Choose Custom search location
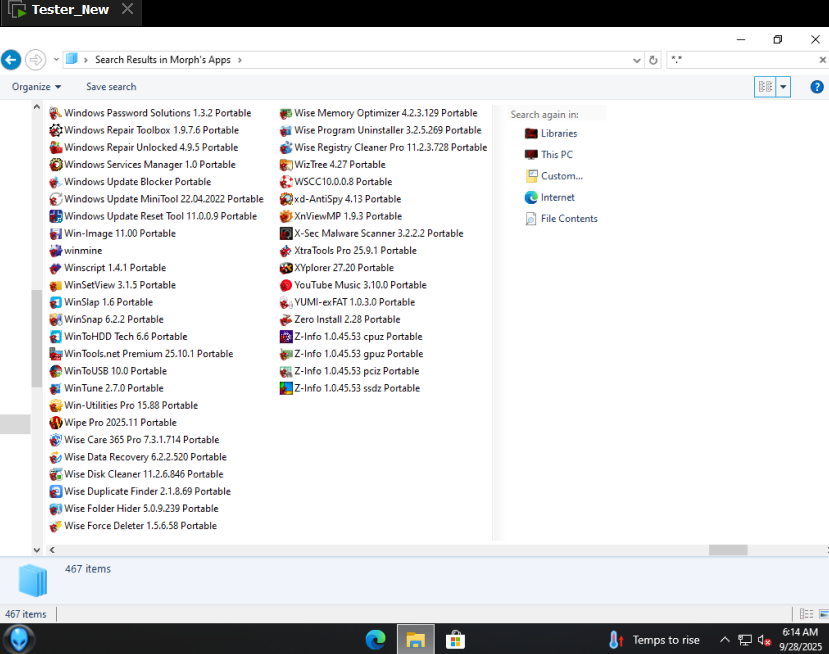Viewport: 829px width, 654px height. 554,176
